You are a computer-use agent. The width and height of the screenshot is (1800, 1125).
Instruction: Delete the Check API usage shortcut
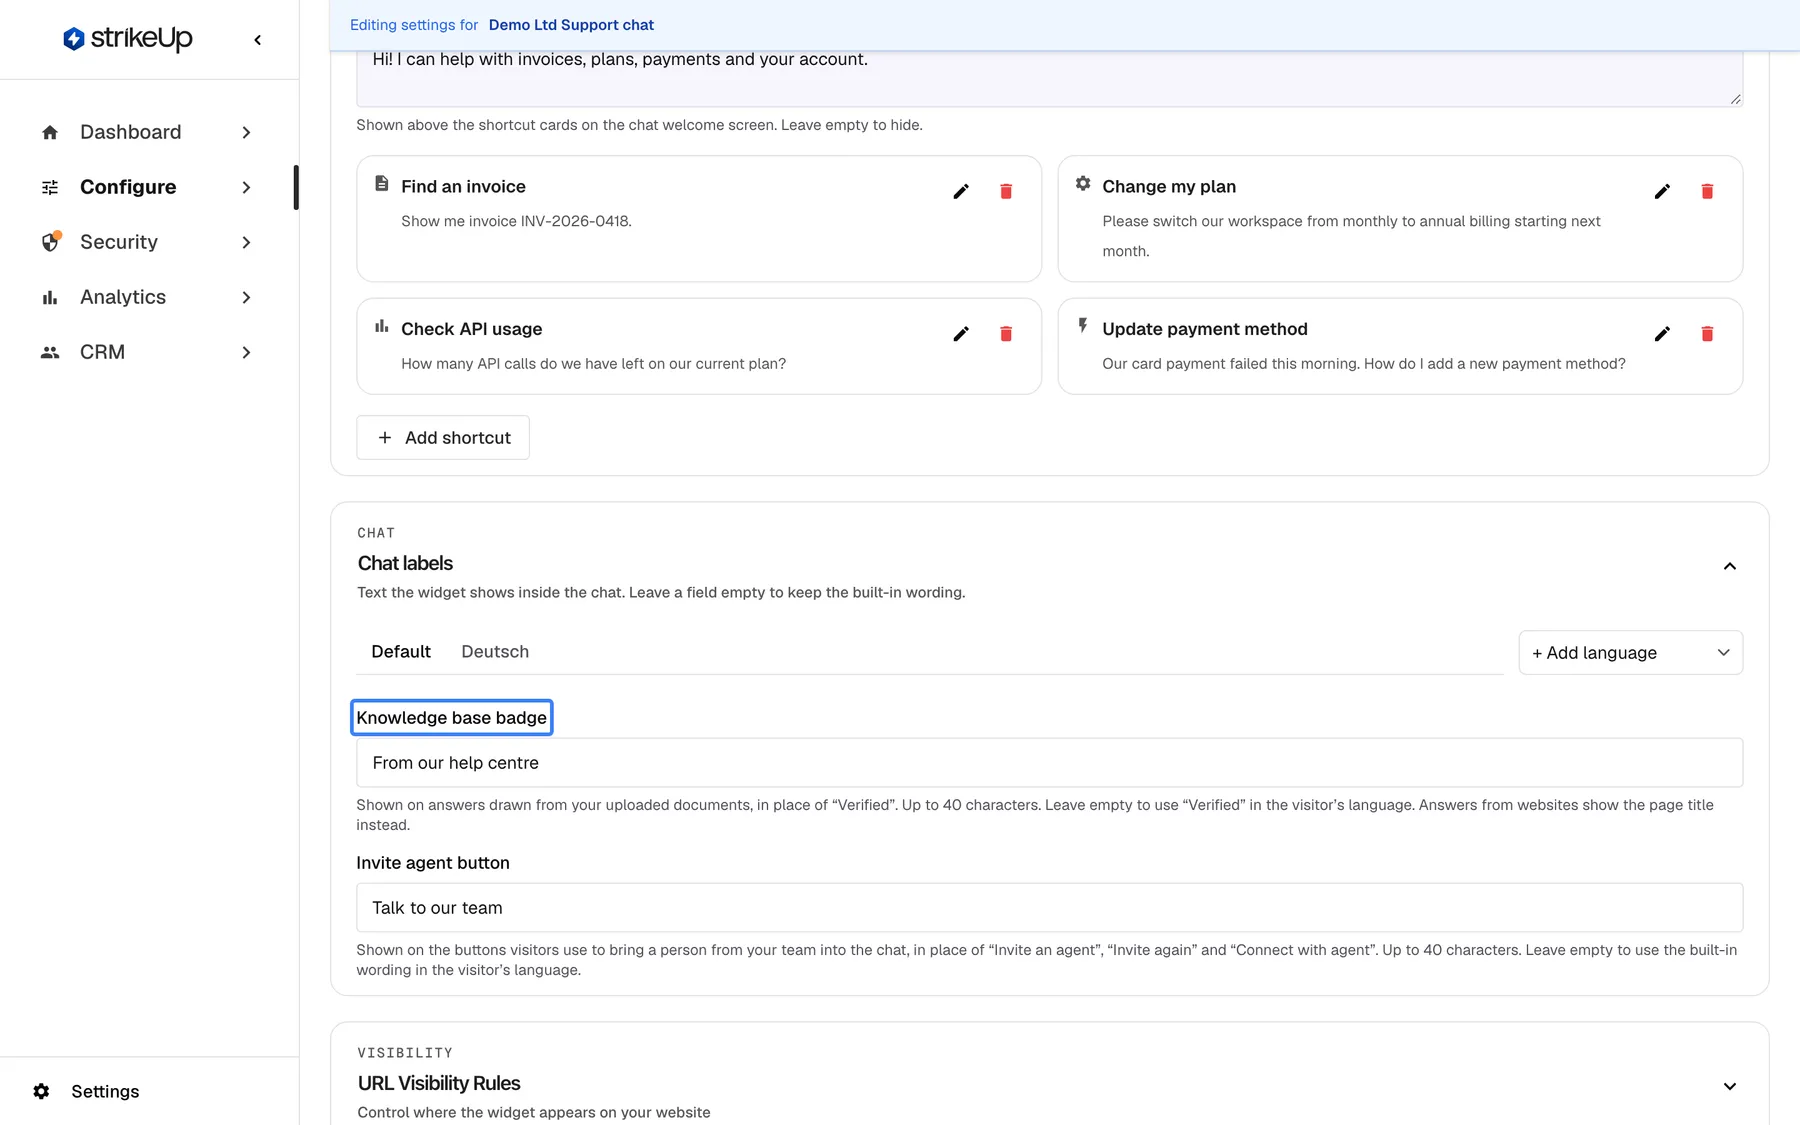click(x=1006, y=334)
